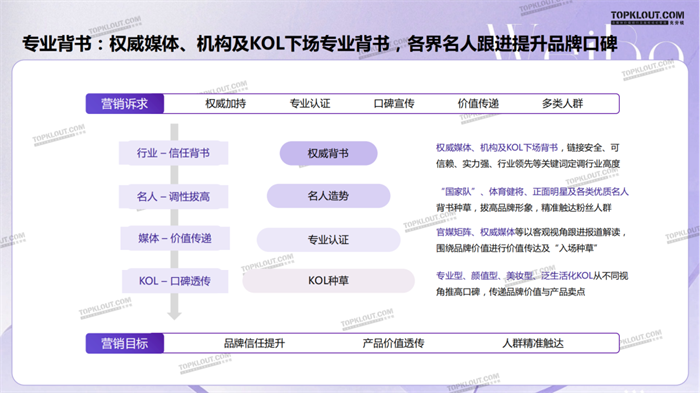Click the 权威加持 header item
Image resolution: width=700 pixels, height=393 pixels.
pyautogui.click(x=225, y=104)
